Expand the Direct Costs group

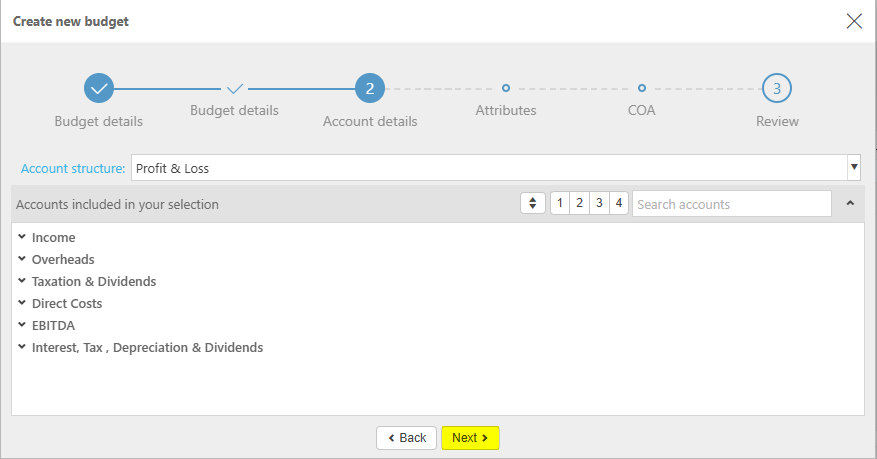click(22, 303)
